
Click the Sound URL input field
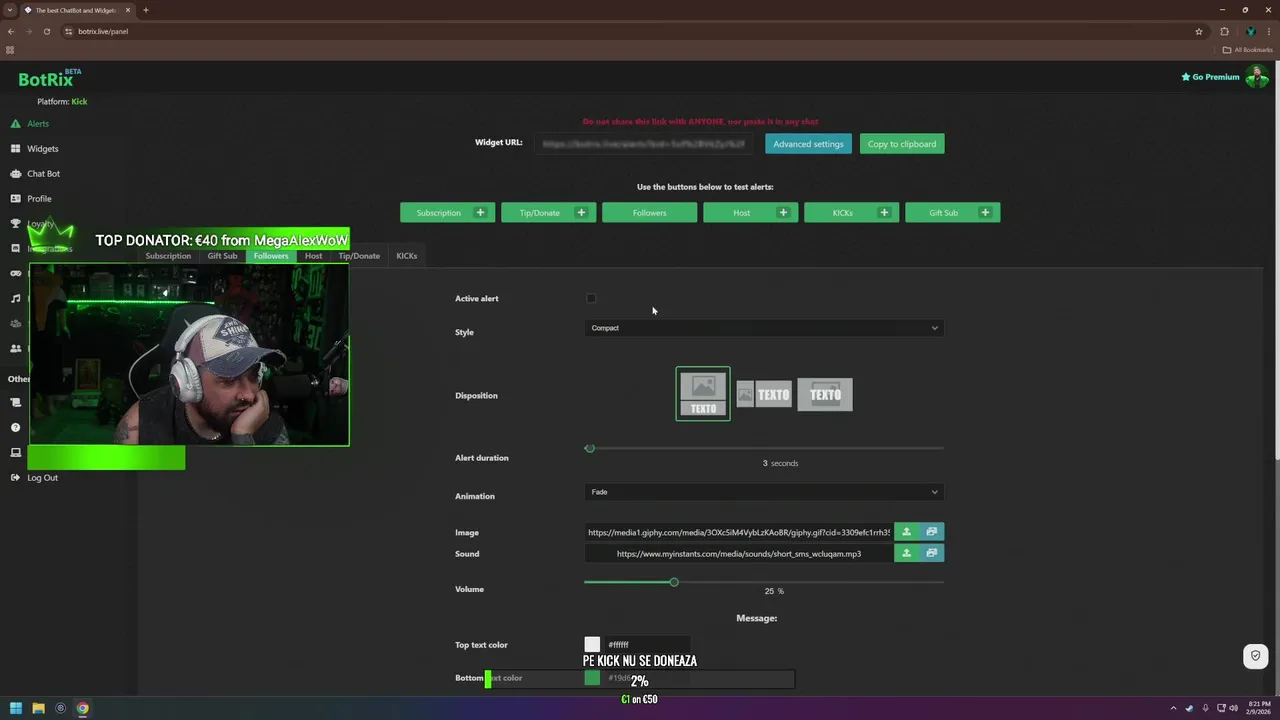pos(739,553)
